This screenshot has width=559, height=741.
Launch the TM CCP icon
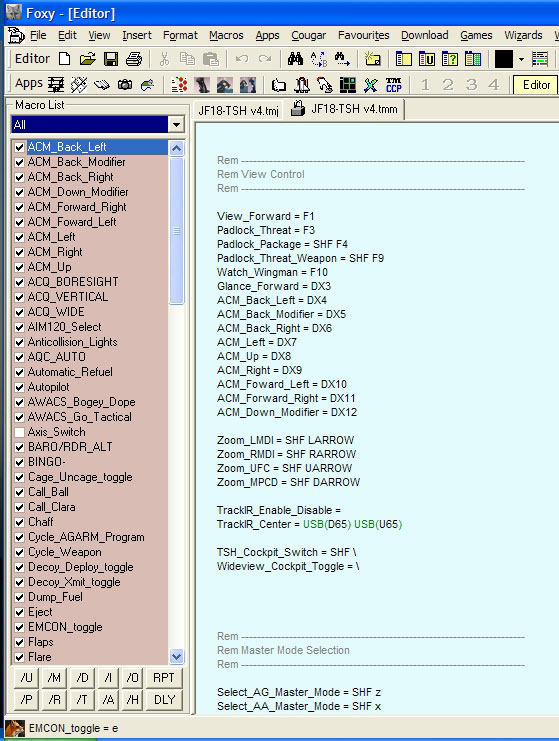[x=394, y=85]
